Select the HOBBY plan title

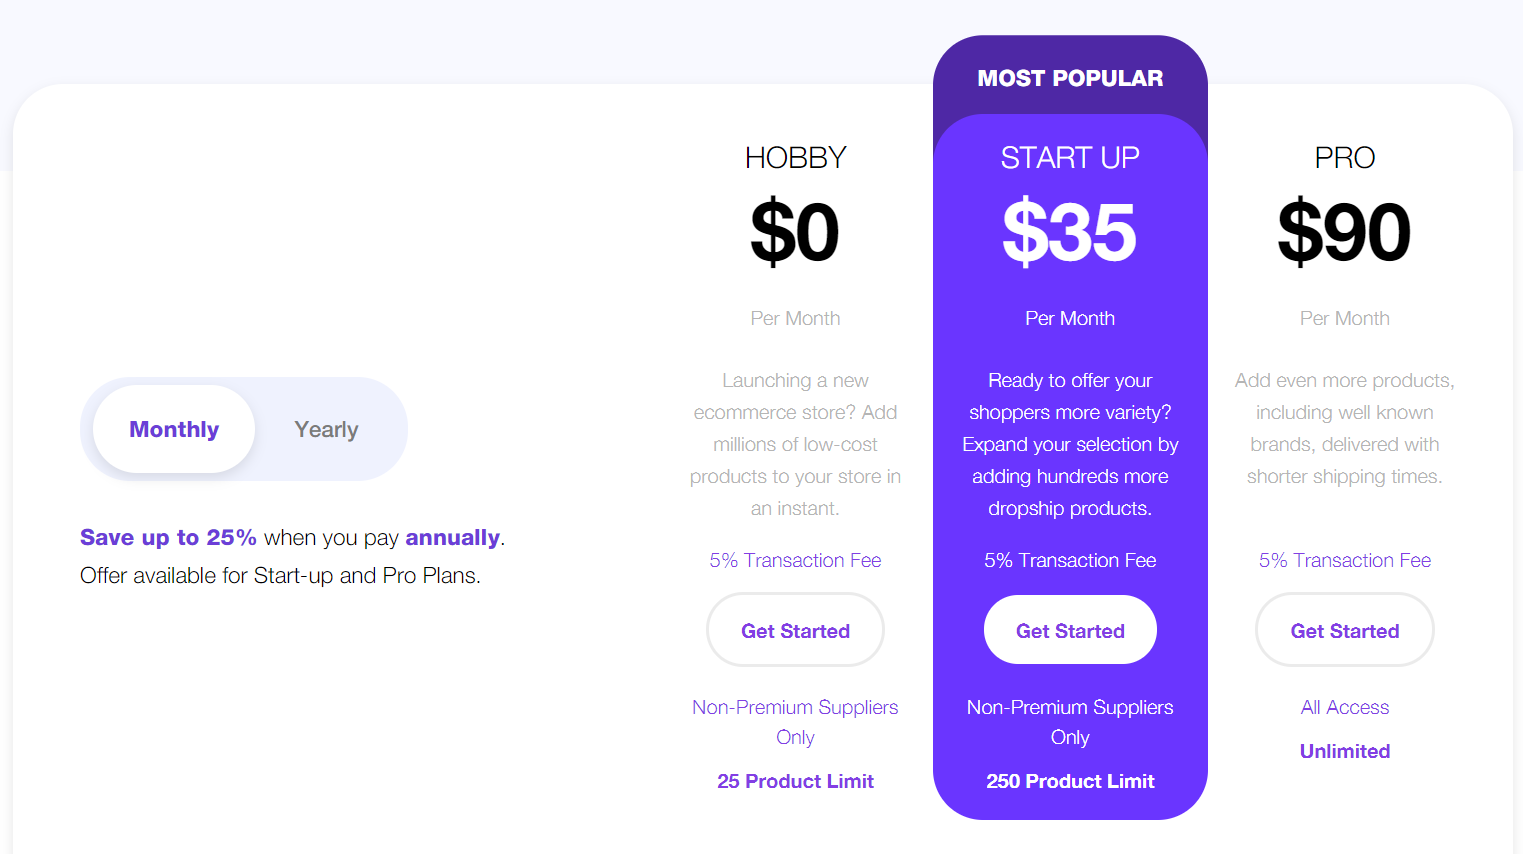coord(795,158)
